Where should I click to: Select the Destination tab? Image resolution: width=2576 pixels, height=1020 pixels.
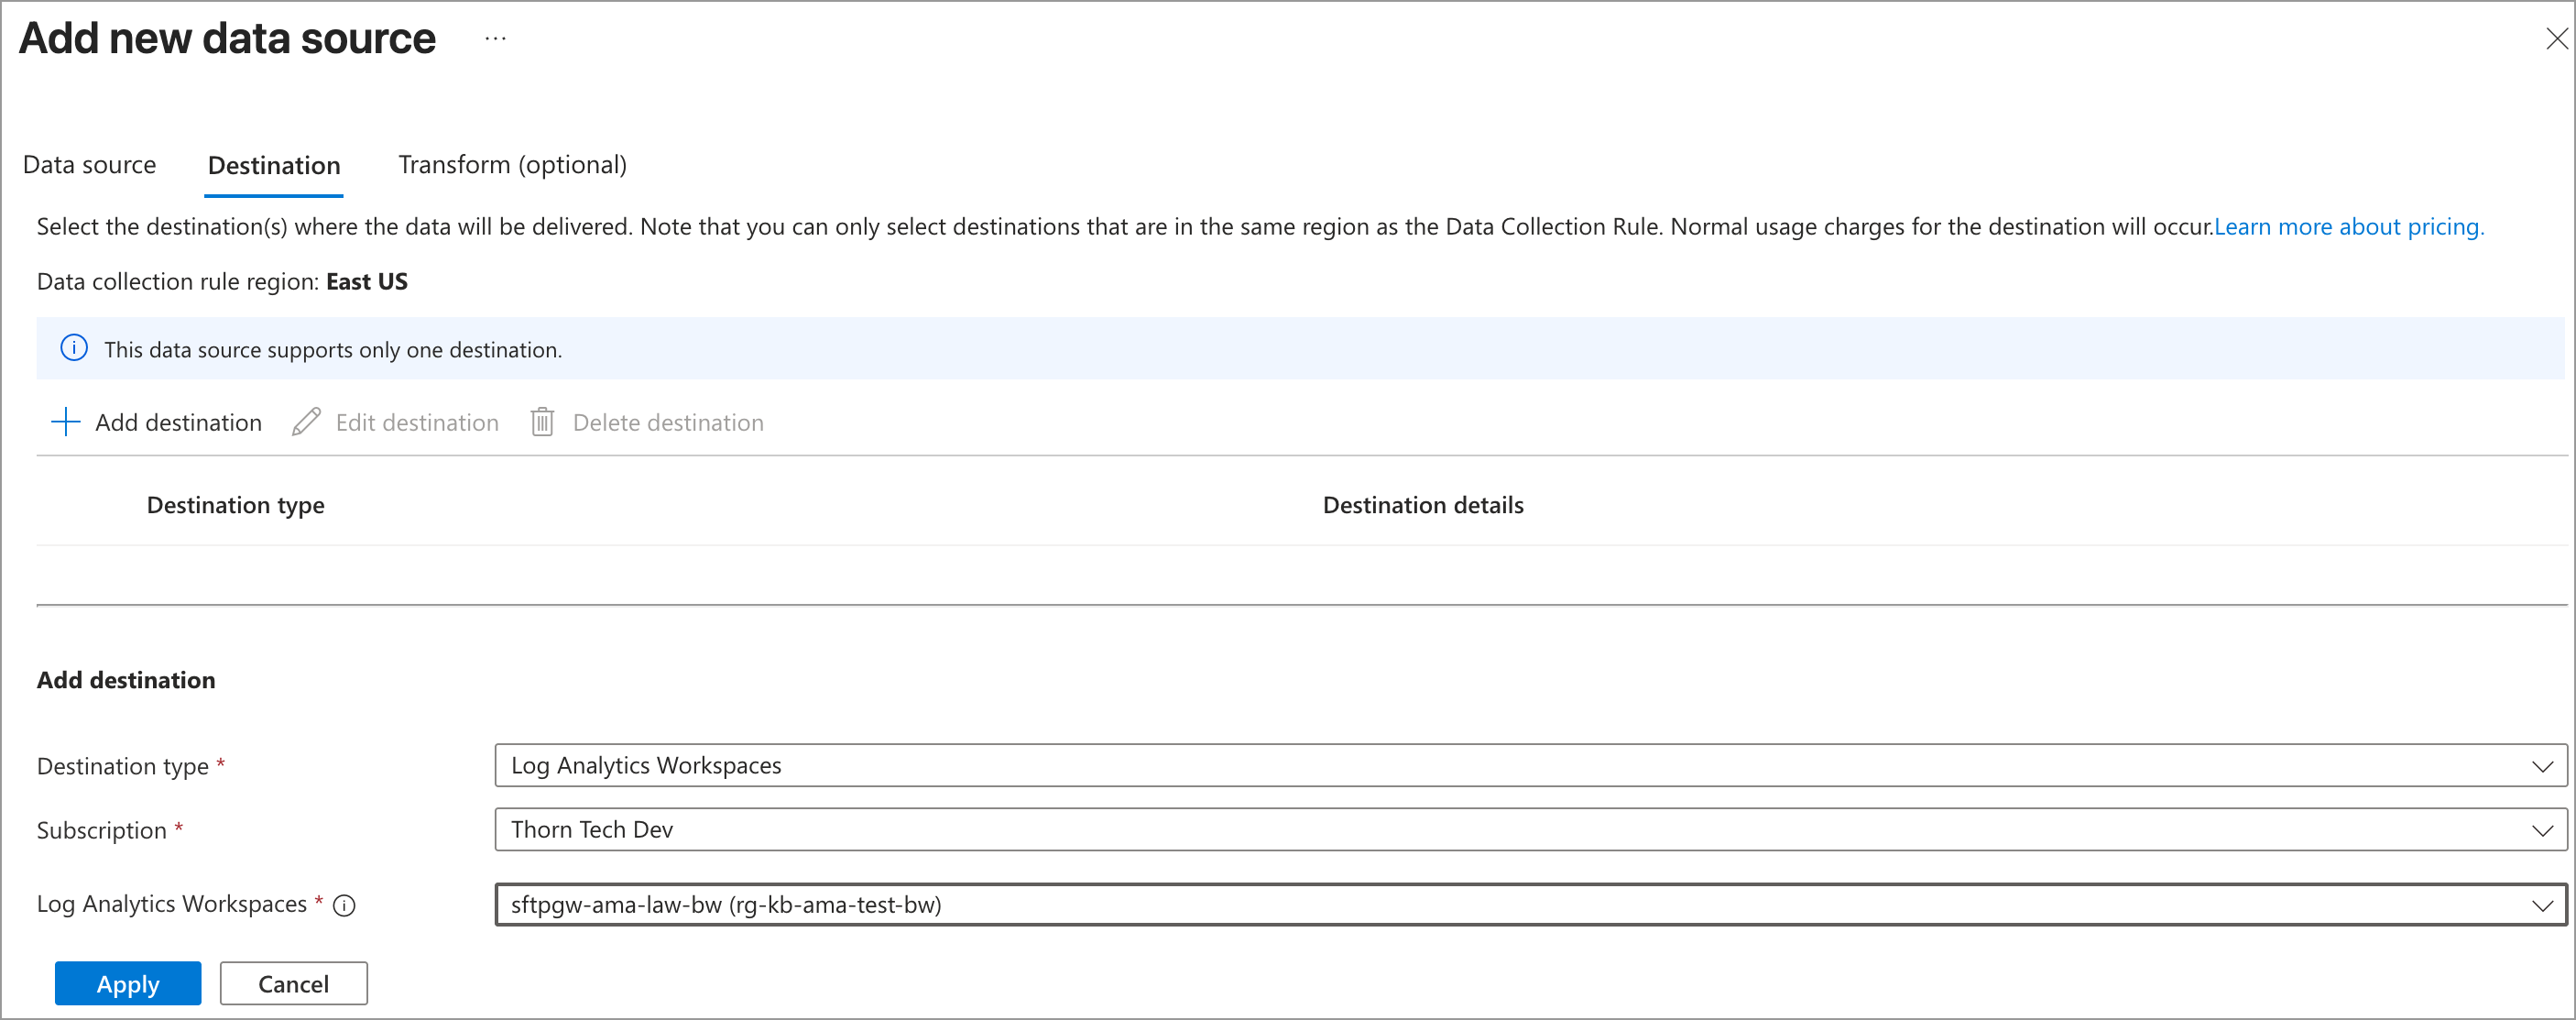[x=274, y=166]
